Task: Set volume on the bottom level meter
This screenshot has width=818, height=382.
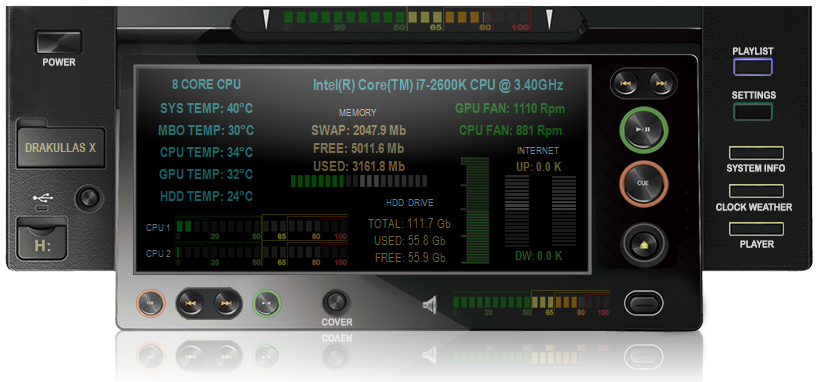Action: (531, 303)
